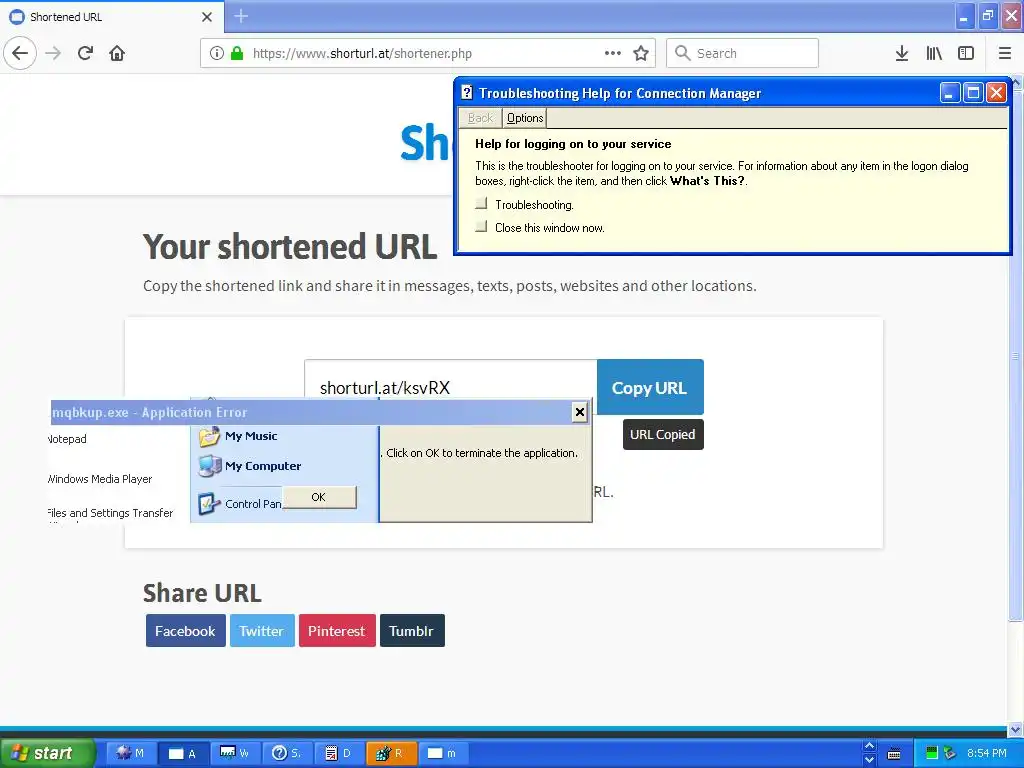Open Firefox library icon
This screenshot has height=768, width=1024.
click(x=934, y=53)
